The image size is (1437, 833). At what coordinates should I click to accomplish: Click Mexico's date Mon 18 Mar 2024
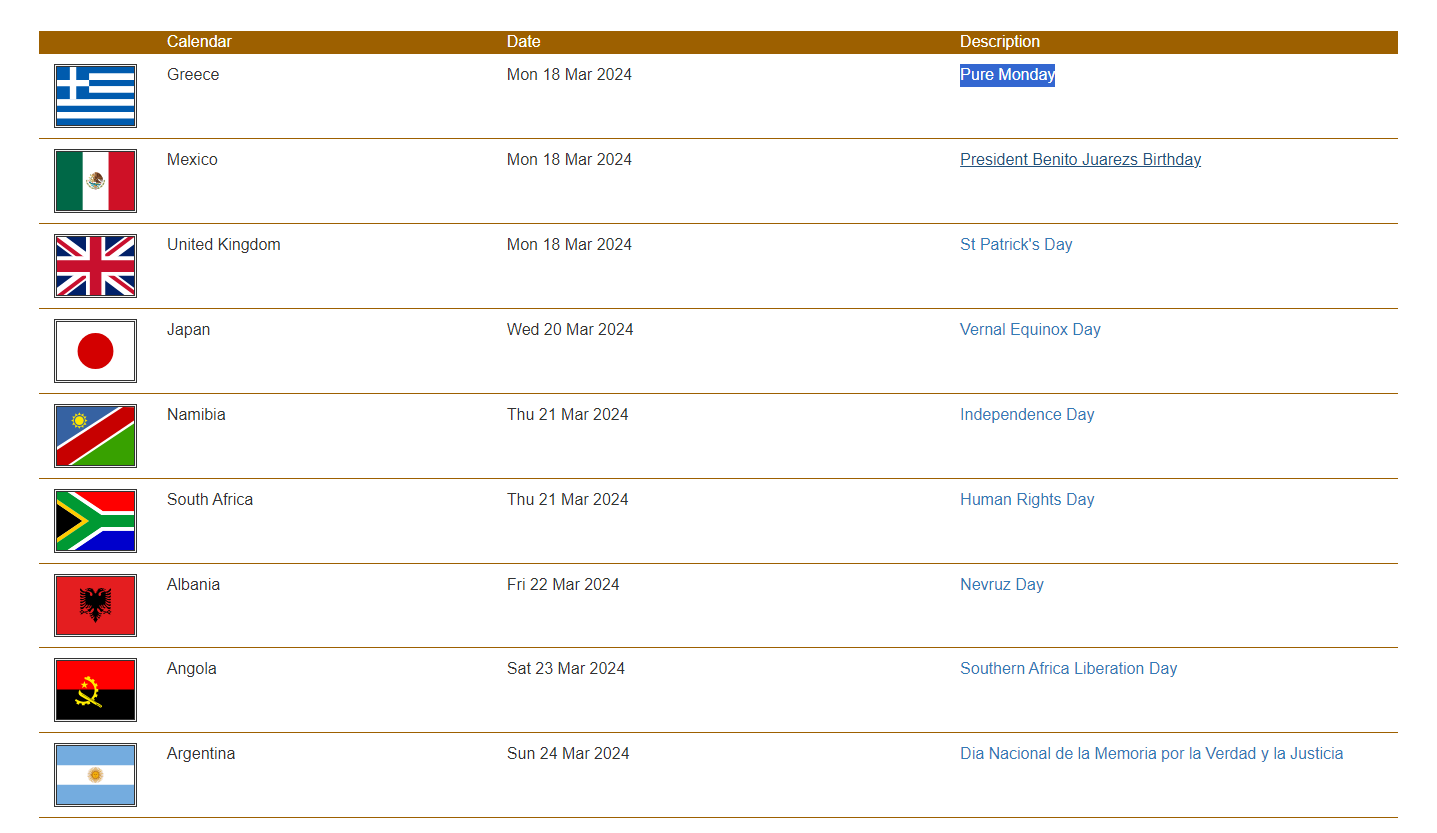click(569, 160)
